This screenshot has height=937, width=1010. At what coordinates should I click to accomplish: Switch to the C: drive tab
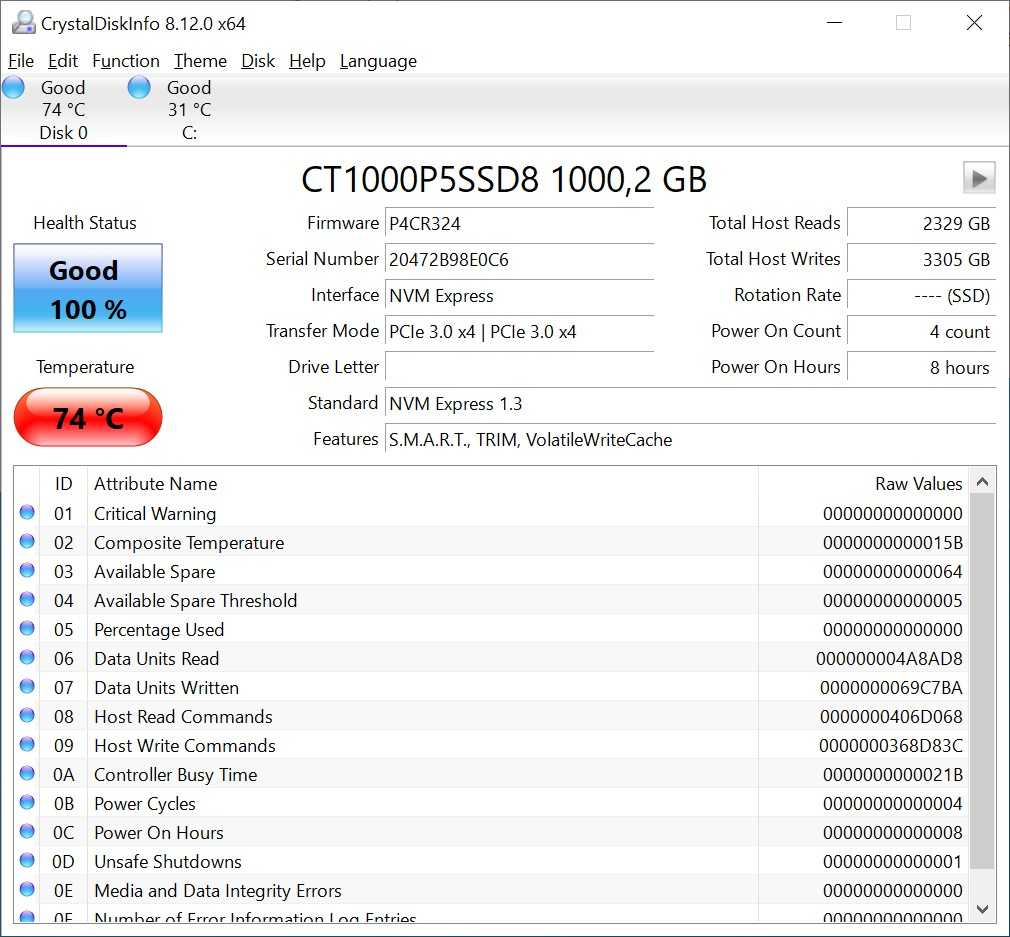(x=189, y=110)
